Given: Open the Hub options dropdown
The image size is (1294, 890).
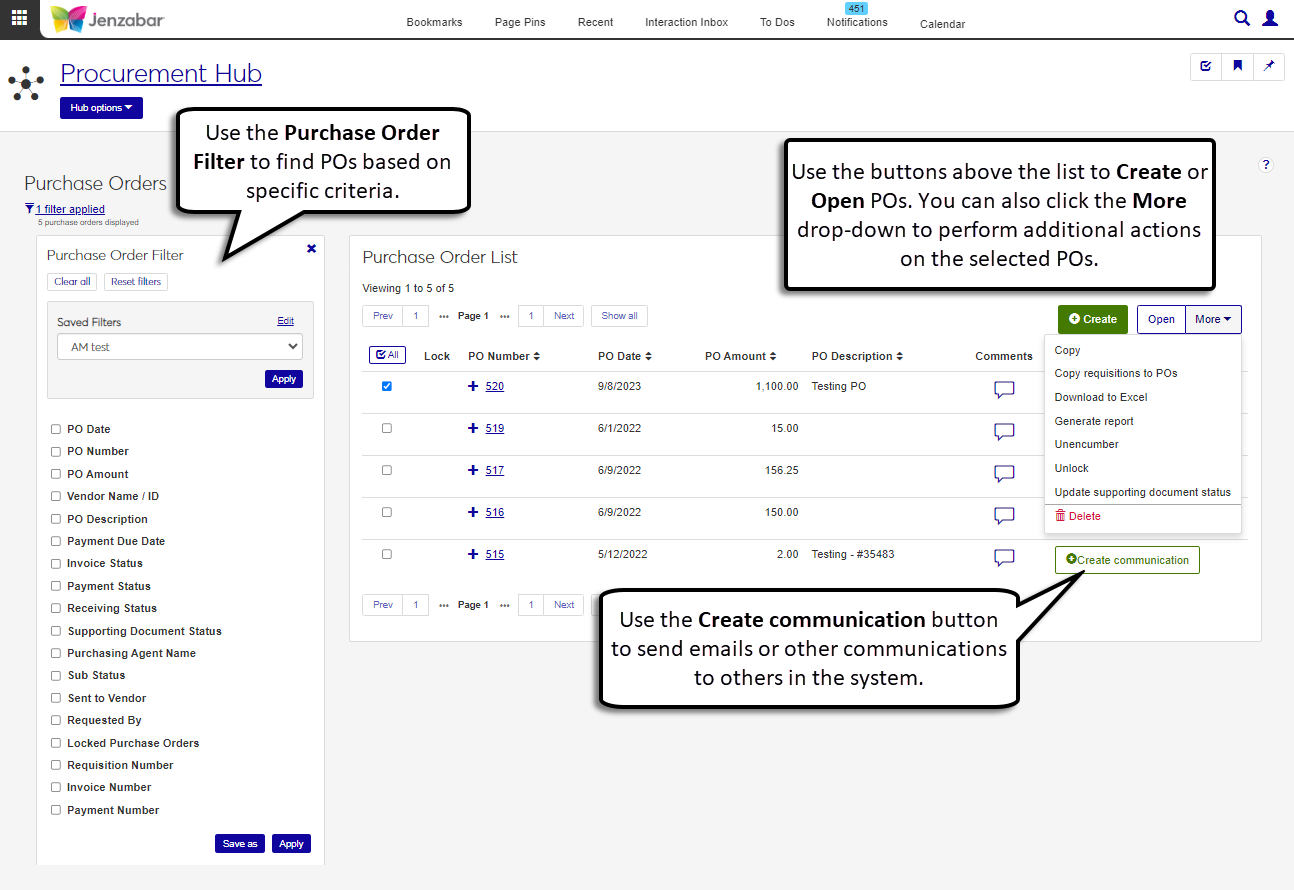Looking at the screenshot, I should [x=101, y=108].
